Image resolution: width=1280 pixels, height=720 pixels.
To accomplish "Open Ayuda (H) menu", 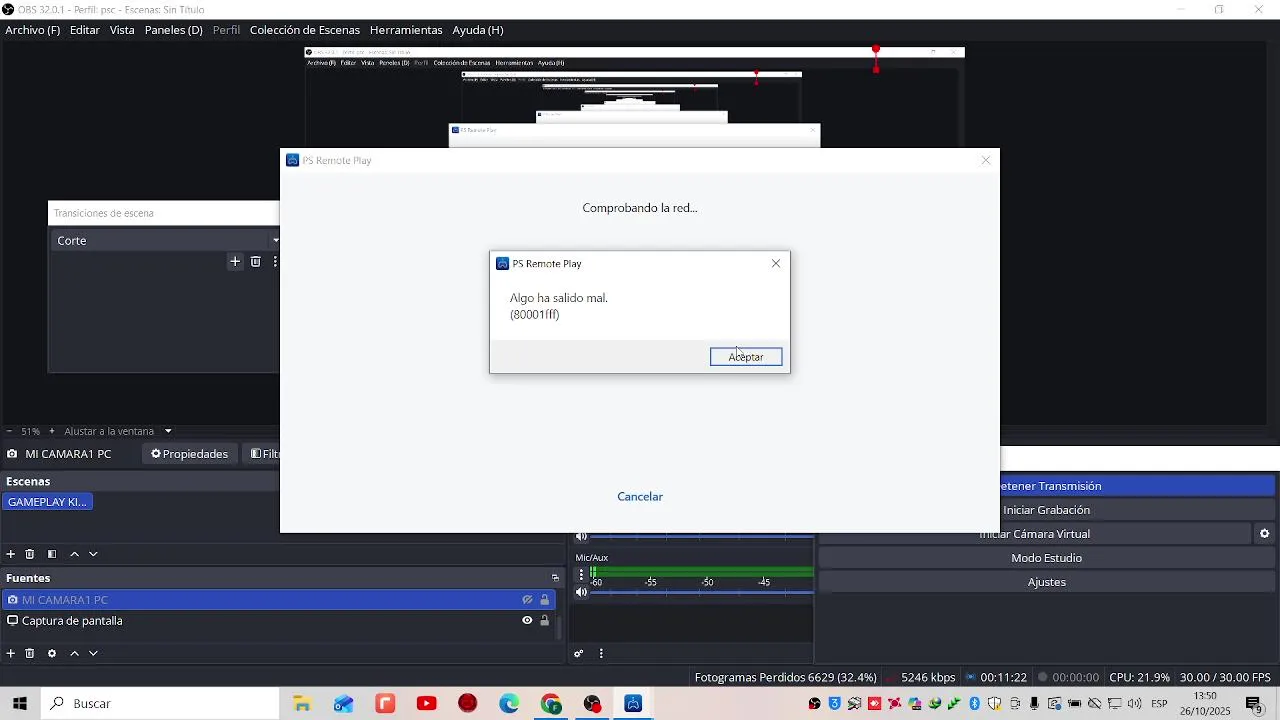I will click(x=478, y=30).
